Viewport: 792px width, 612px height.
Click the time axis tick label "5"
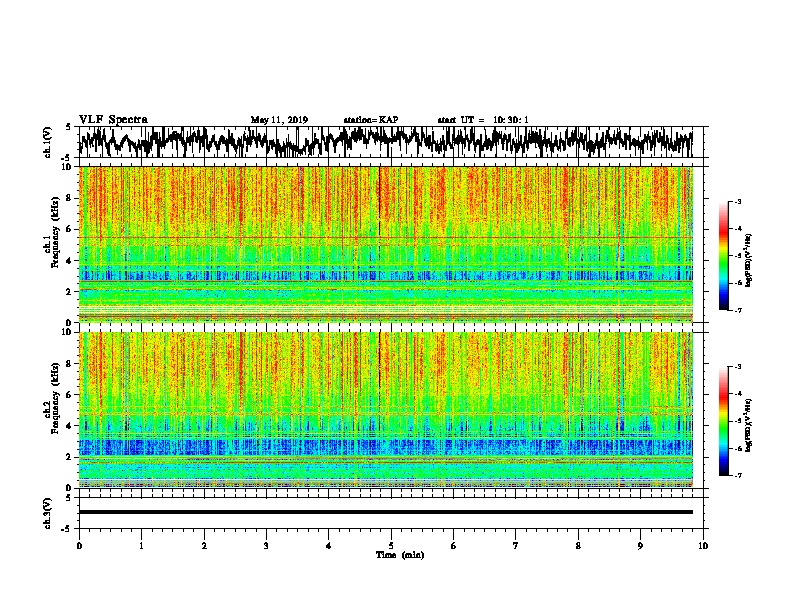pyautogui.click(x=391, y=546)
